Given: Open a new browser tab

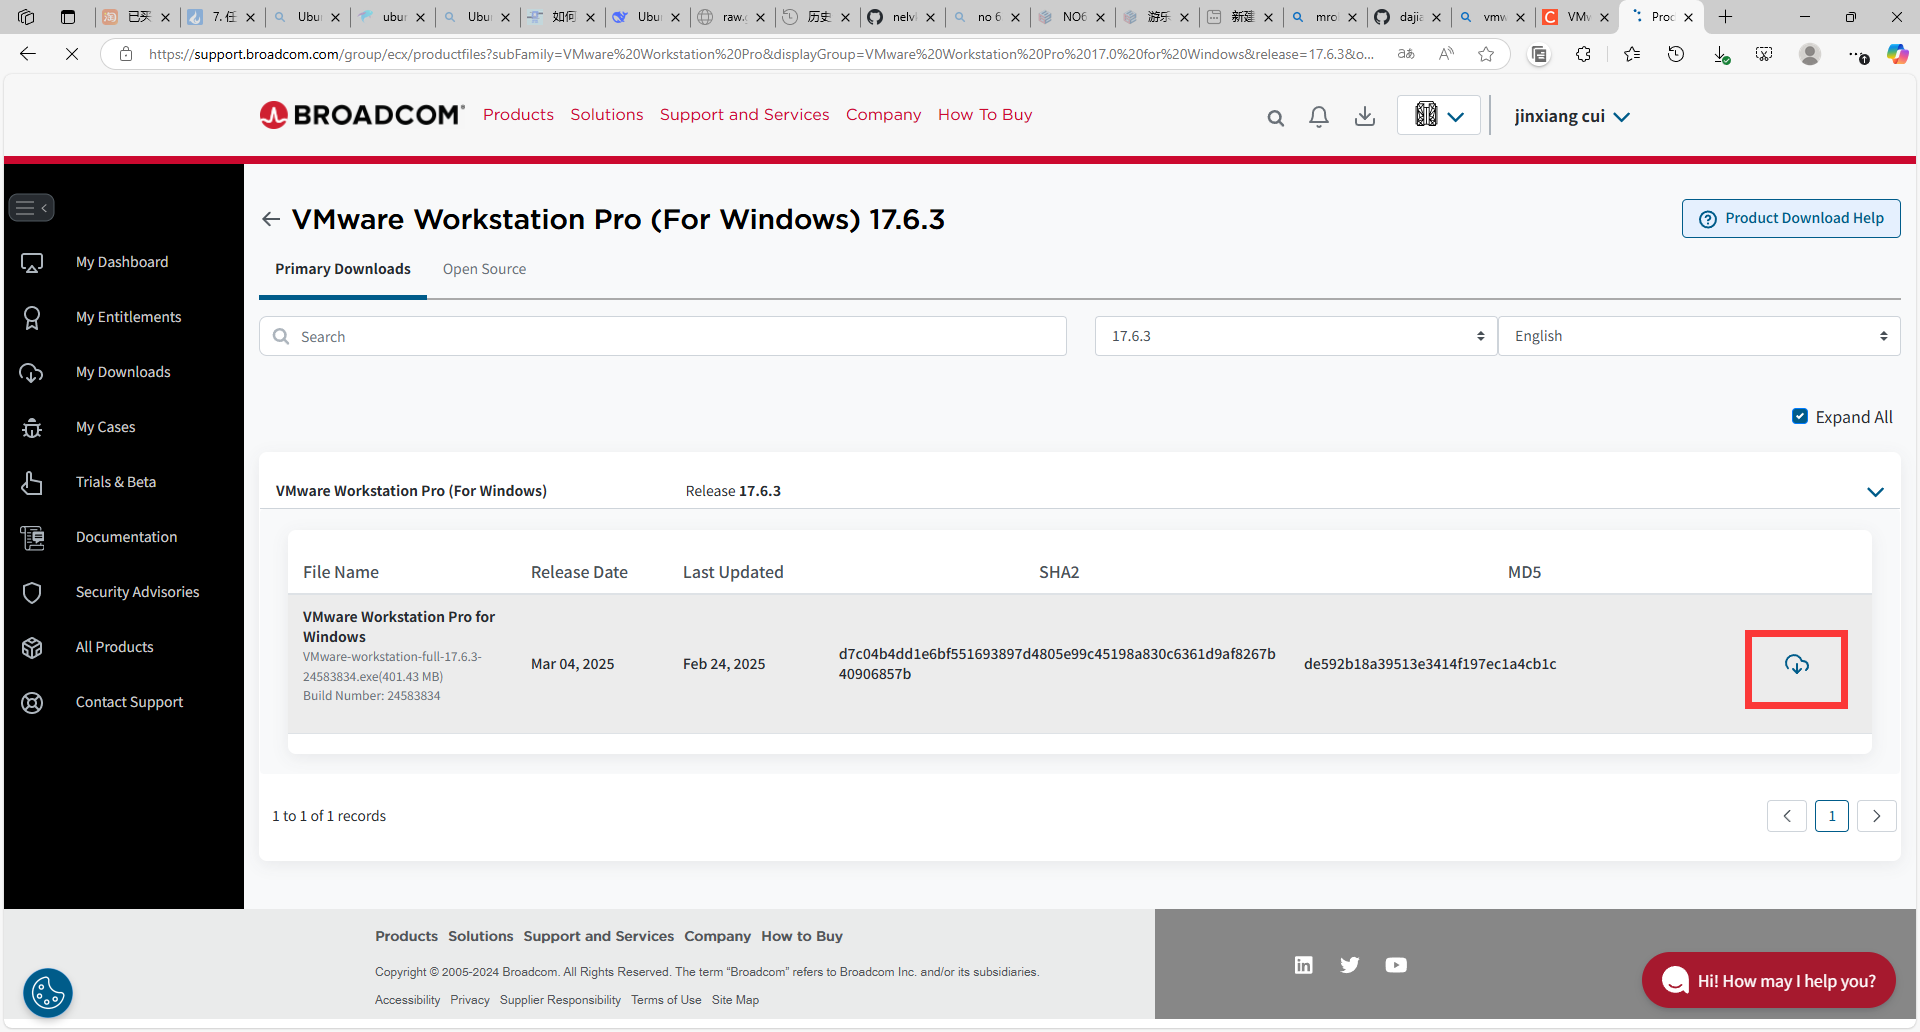Looking at the screenshot, I should tap(1726, 17).
